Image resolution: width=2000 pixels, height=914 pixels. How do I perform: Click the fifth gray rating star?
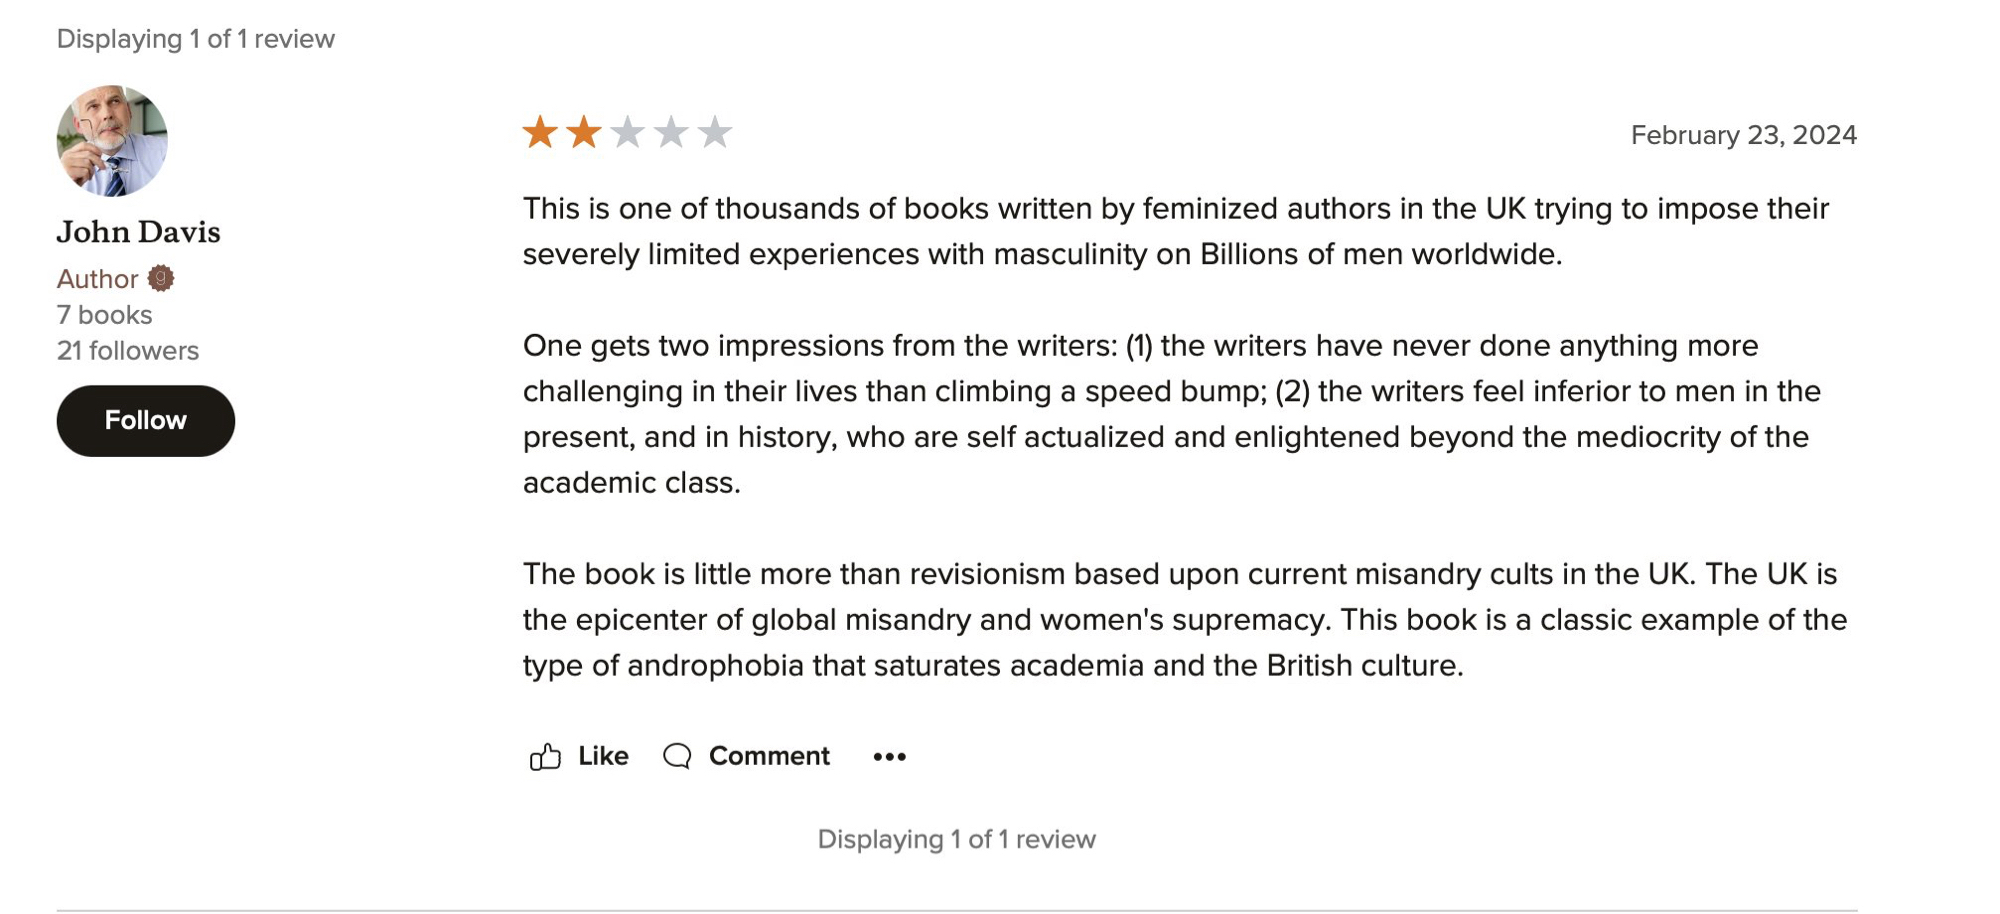click(715, 132)
